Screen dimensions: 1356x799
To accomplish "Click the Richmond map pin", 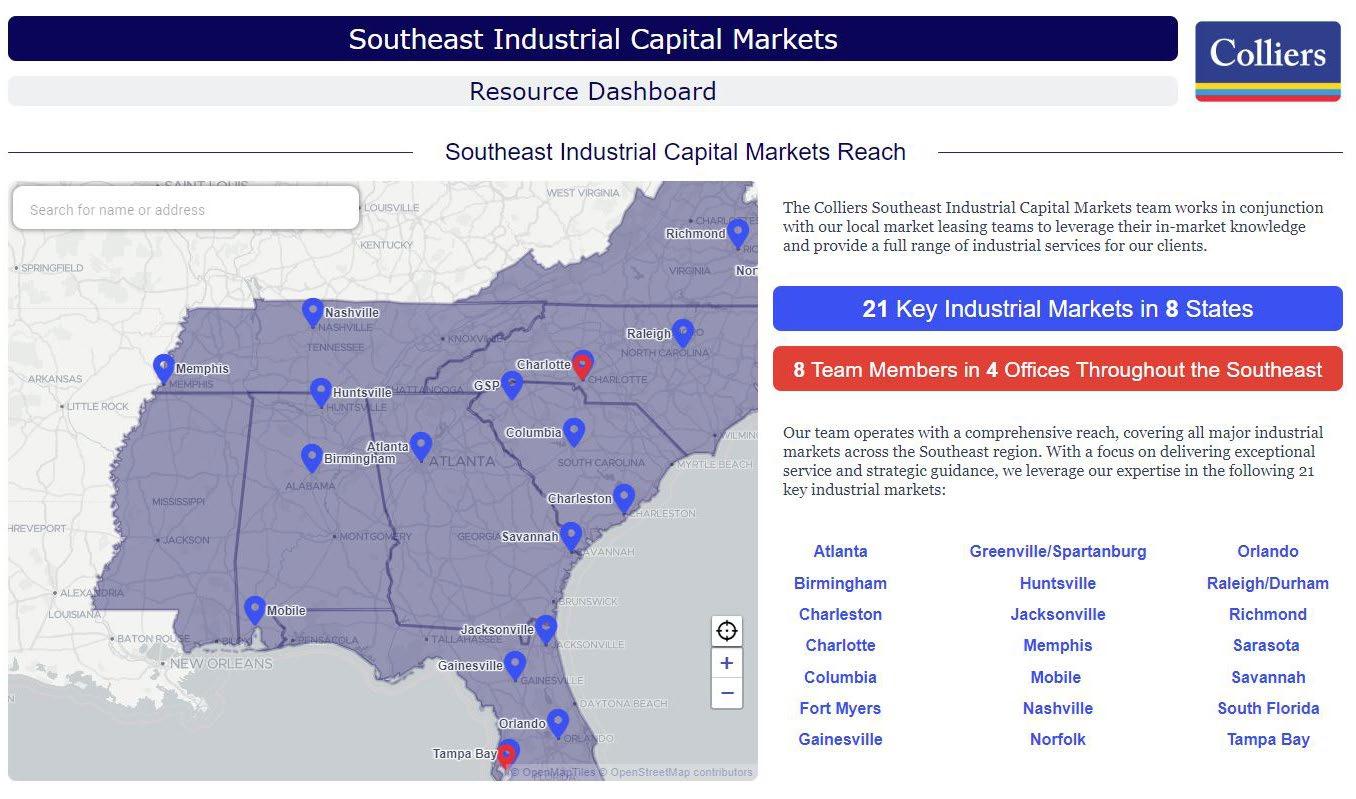I will [738, 233].
